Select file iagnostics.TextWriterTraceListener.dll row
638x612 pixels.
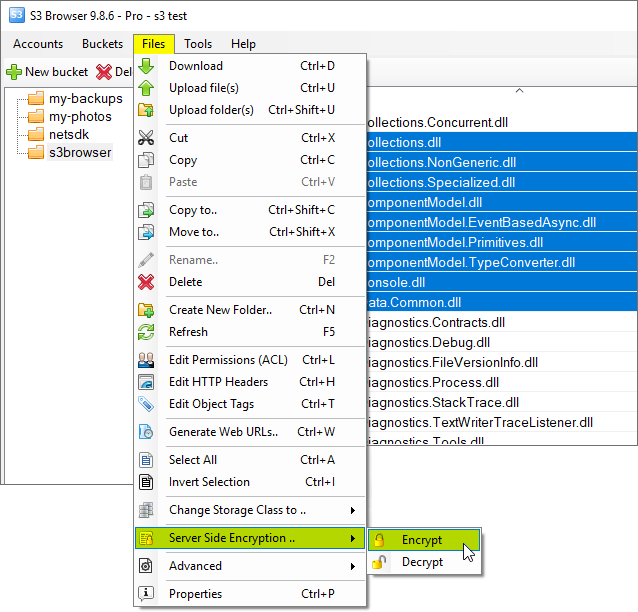502,422
